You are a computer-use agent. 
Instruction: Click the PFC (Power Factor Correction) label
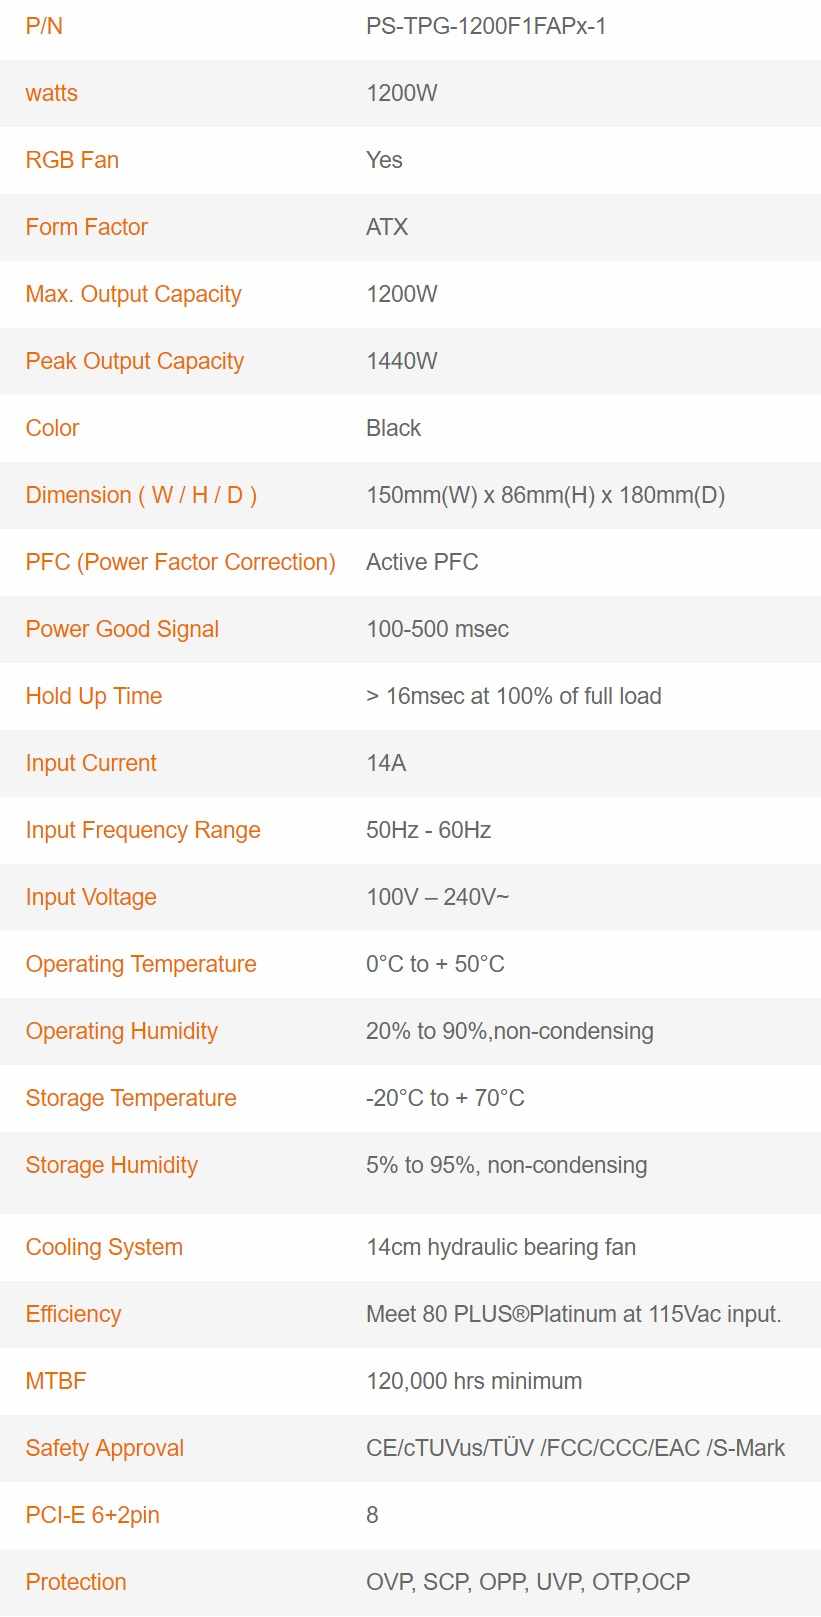(180, 562)
